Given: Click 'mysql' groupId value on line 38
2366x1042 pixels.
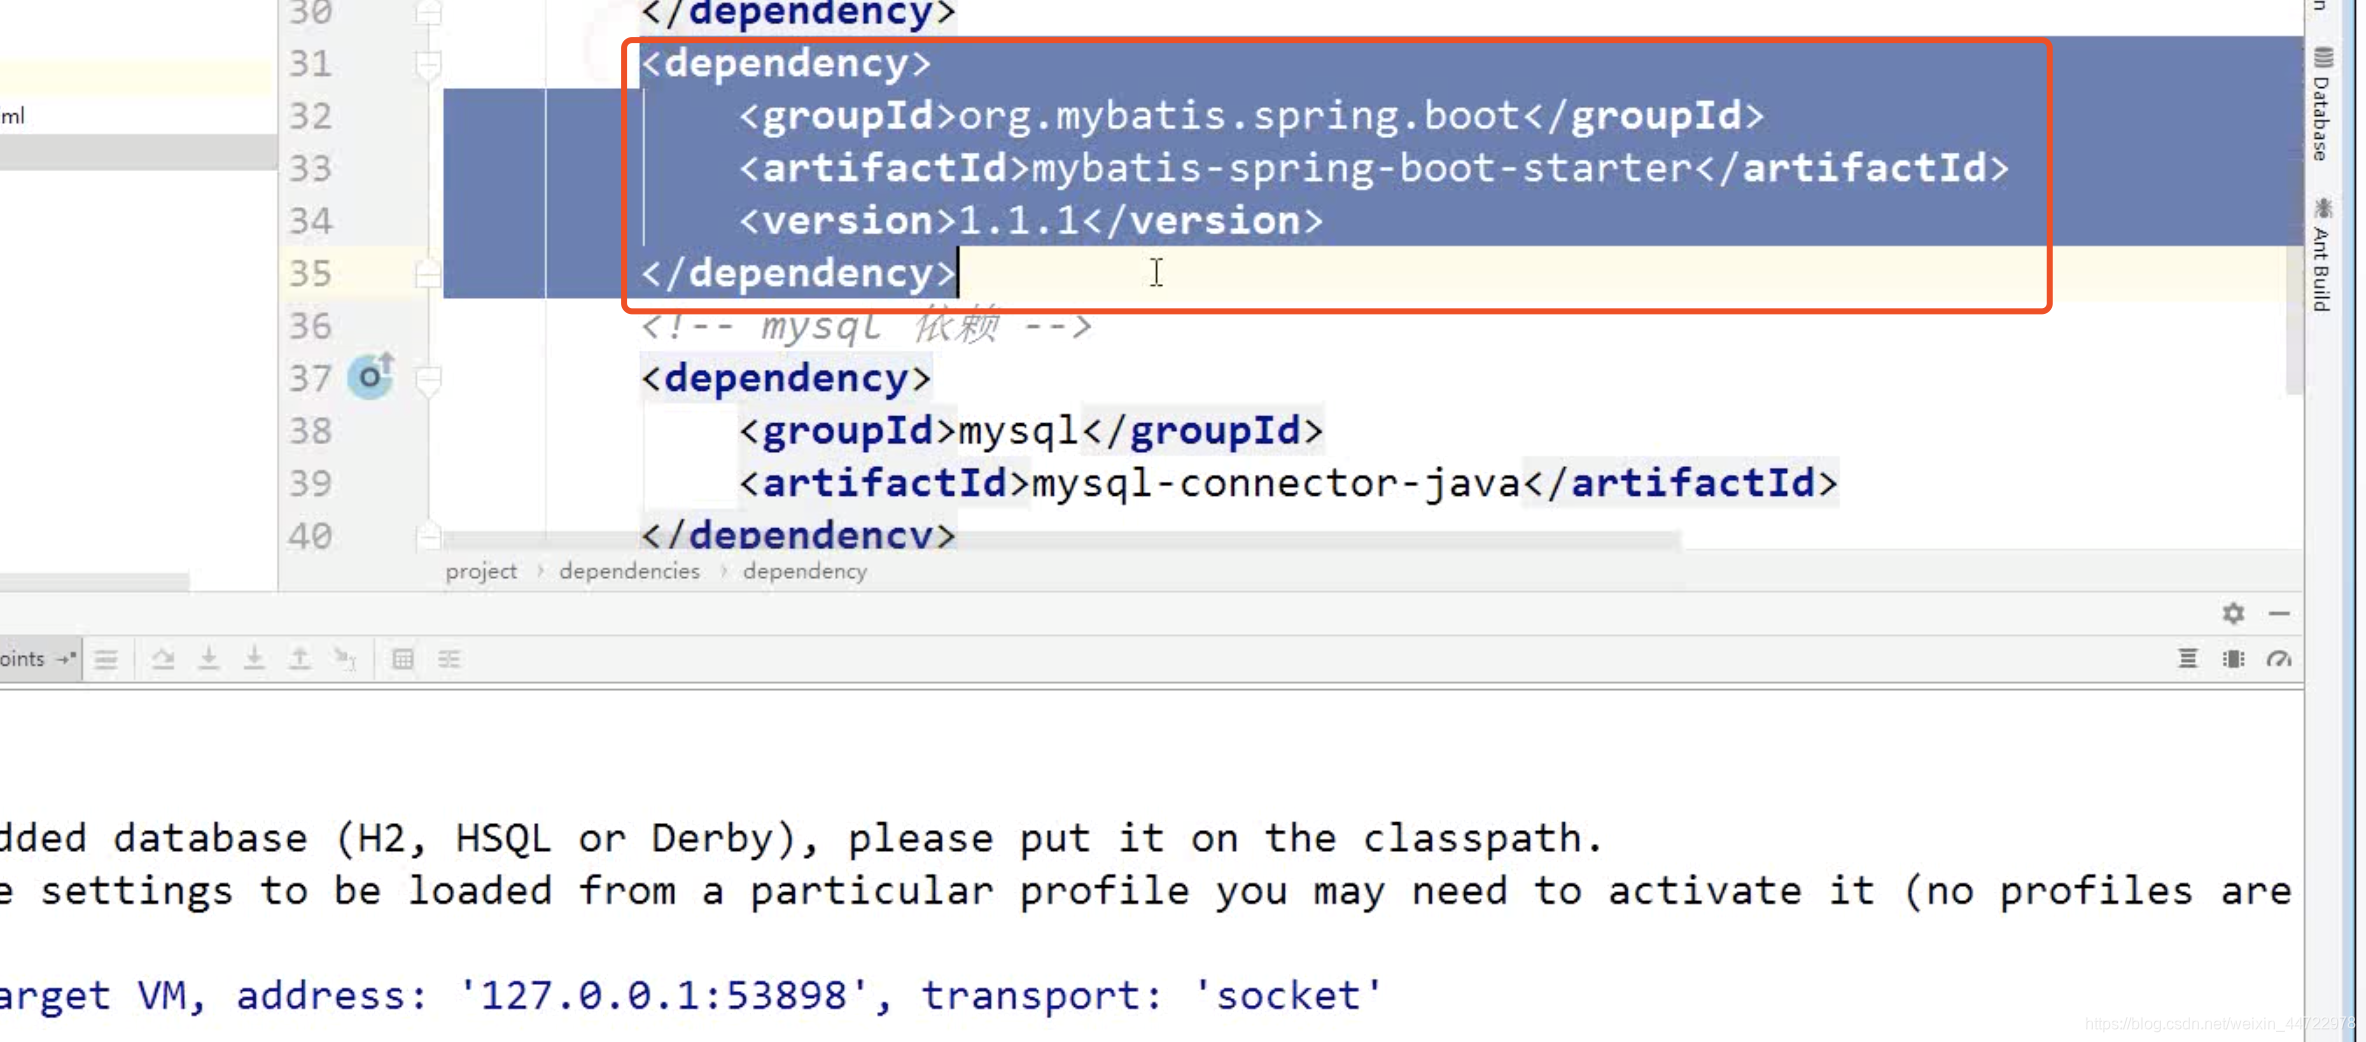Looking at the screenshot, I should tap(1018, 431).
